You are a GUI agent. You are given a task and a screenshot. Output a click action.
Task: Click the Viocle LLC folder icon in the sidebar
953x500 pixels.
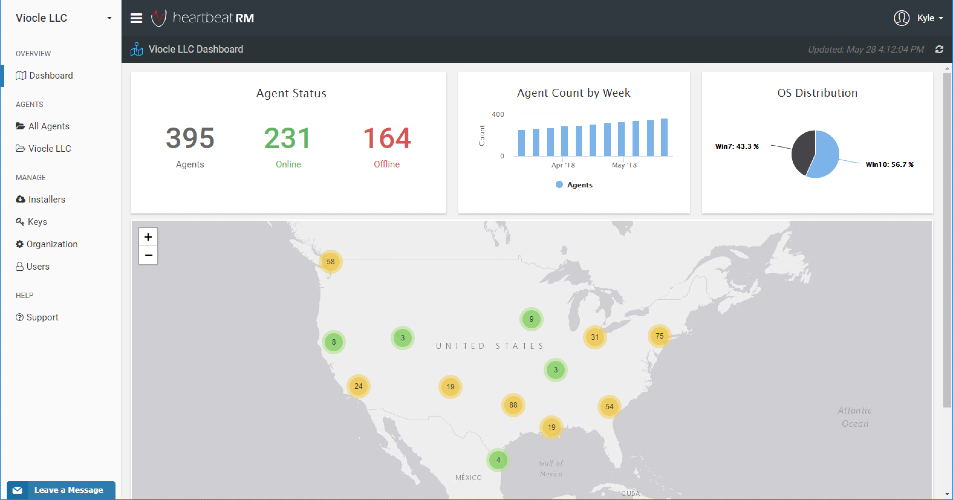point(21,148)
